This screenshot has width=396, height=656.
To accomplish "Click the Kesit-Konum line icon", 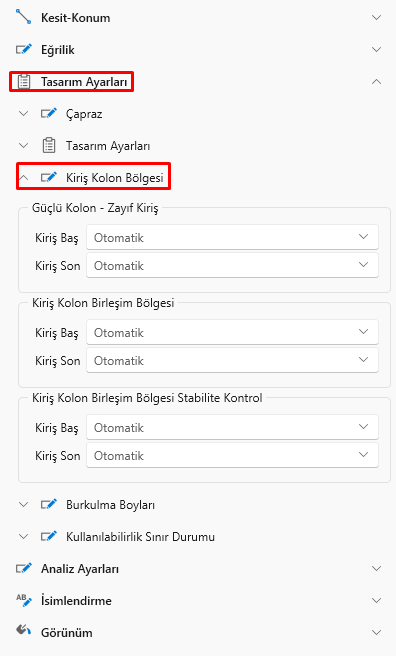I will (x=23, y=17).
